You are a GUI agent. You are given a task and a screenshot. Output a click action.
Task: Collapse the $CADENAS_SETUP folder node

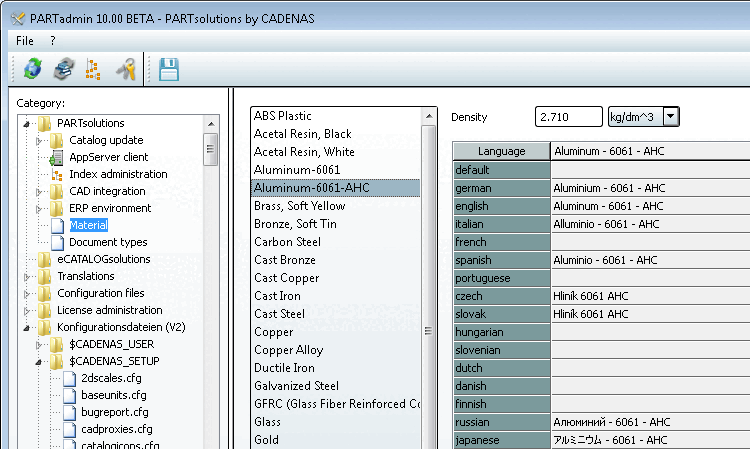[x=41, y=361]
